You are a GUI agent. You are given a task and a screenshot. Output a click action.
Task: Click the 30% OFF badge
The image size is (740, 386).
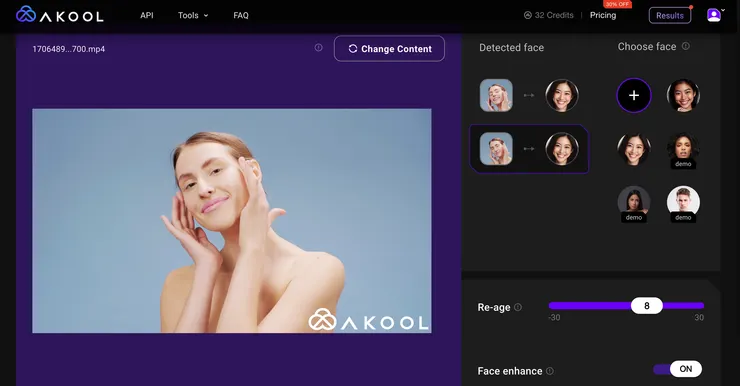pos(617,4)
